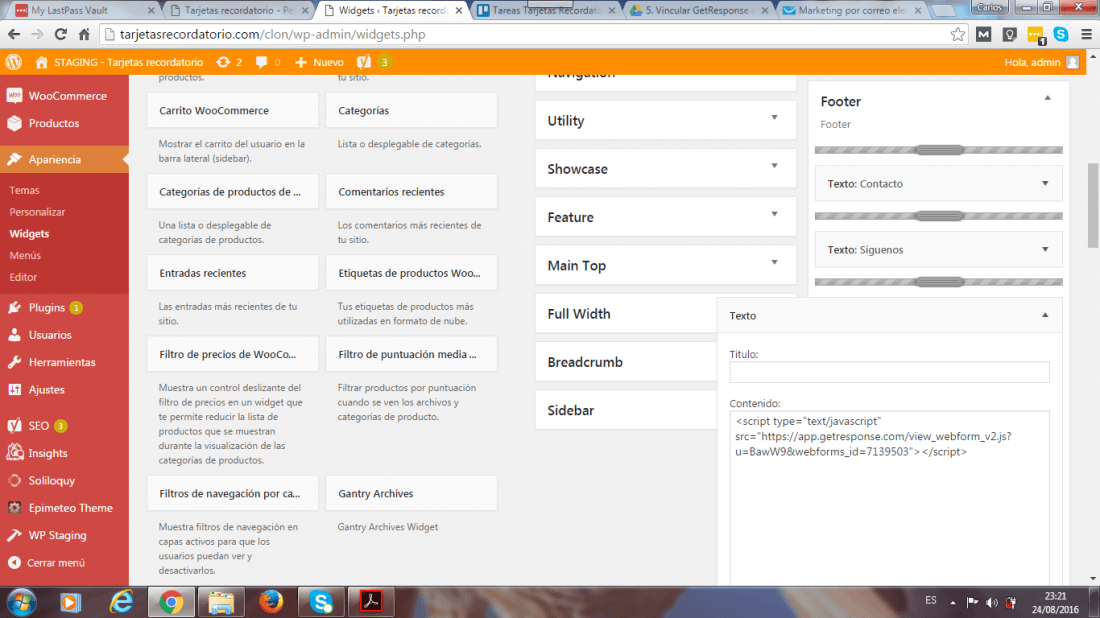The height and width of the screenshot is (618, 1100).
Task: Click the Skype extension icon in Chrome
Action: 1061,34
